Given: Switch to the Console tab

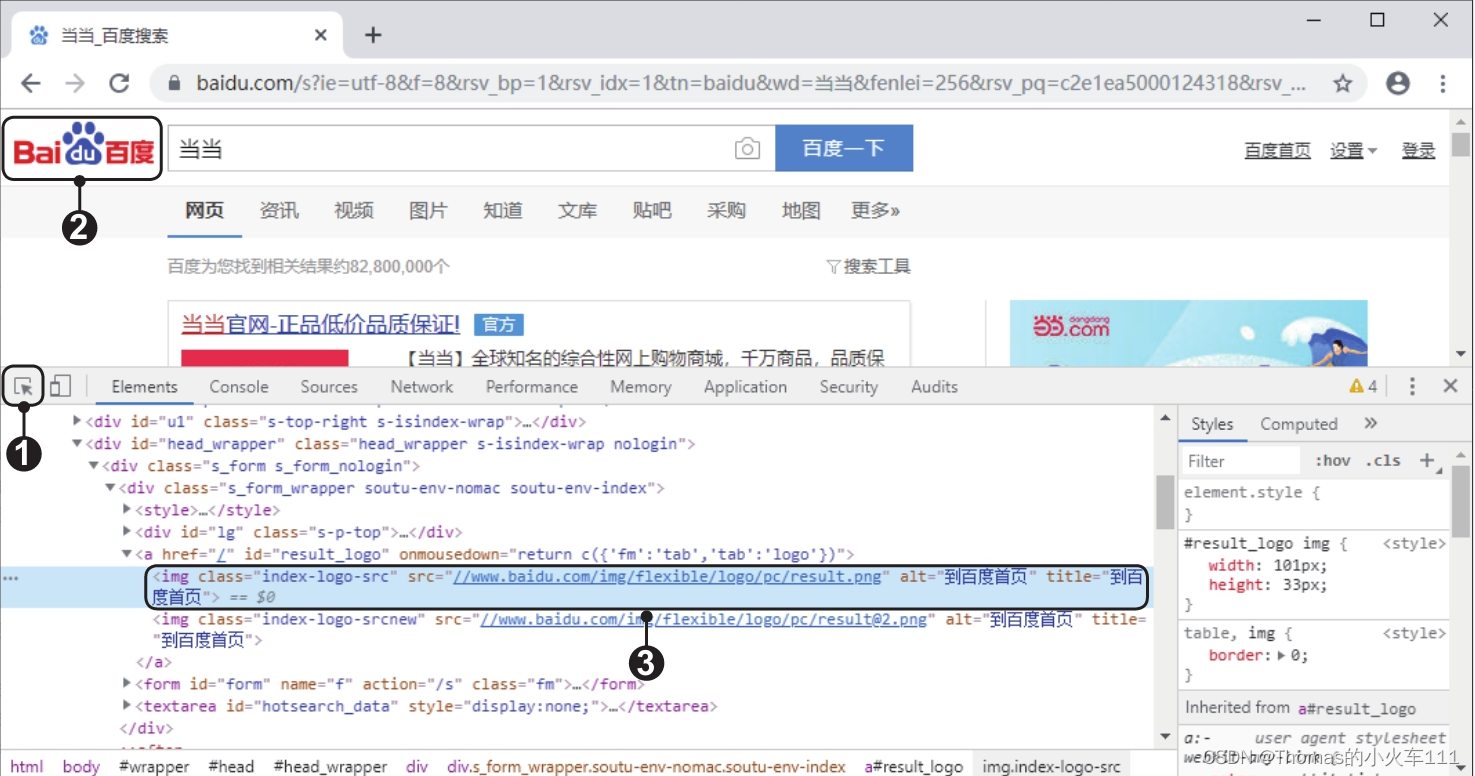Looking at the screenshot, I should click(x=239, y=386).
